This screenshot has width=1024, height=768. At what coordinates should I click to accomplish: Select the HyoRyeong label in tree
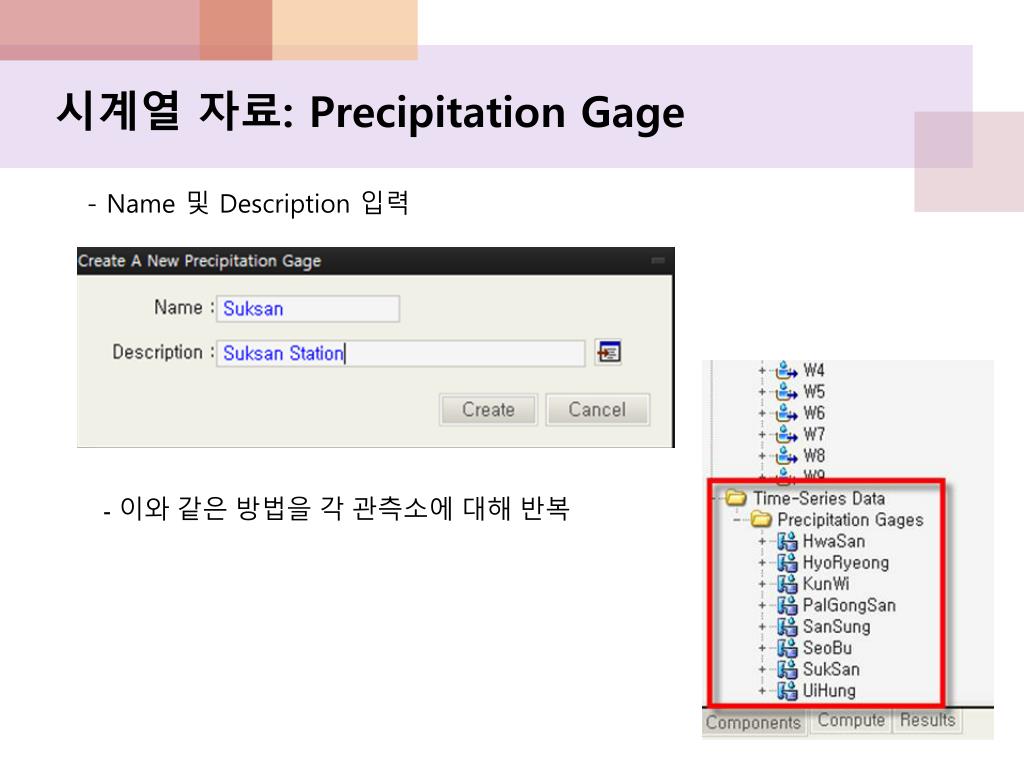pyautogui.click(x=846, y=563)
